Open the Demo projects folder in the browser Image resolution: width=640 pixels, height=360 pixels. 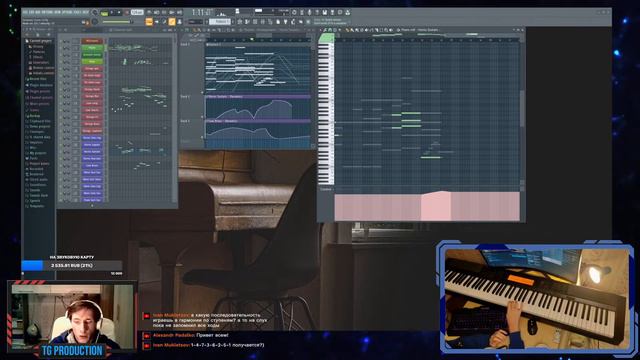click(38, 127)
